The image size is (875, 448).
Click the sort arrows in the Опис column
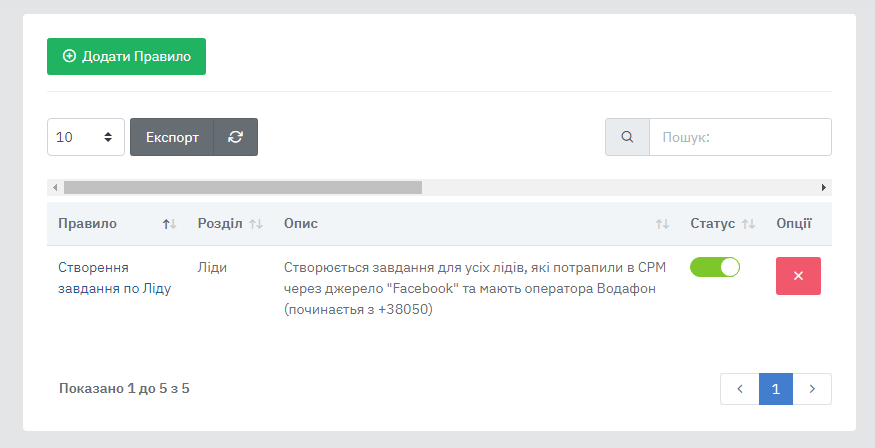pyautogui.click(x=661, y=224)
